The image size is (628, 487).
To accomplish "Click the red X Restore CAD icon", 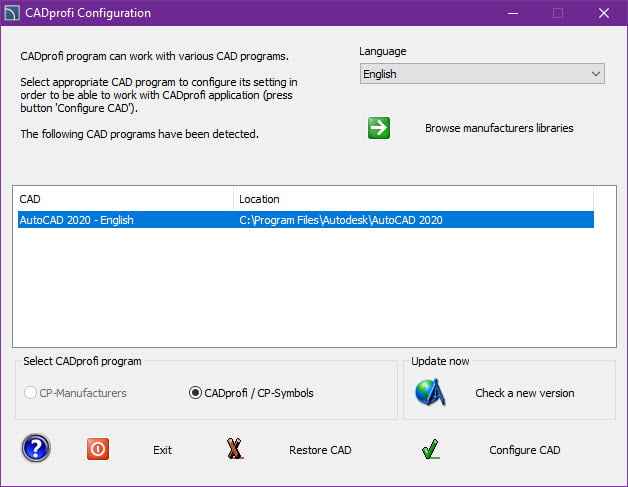I will click(x=235, y=449).
